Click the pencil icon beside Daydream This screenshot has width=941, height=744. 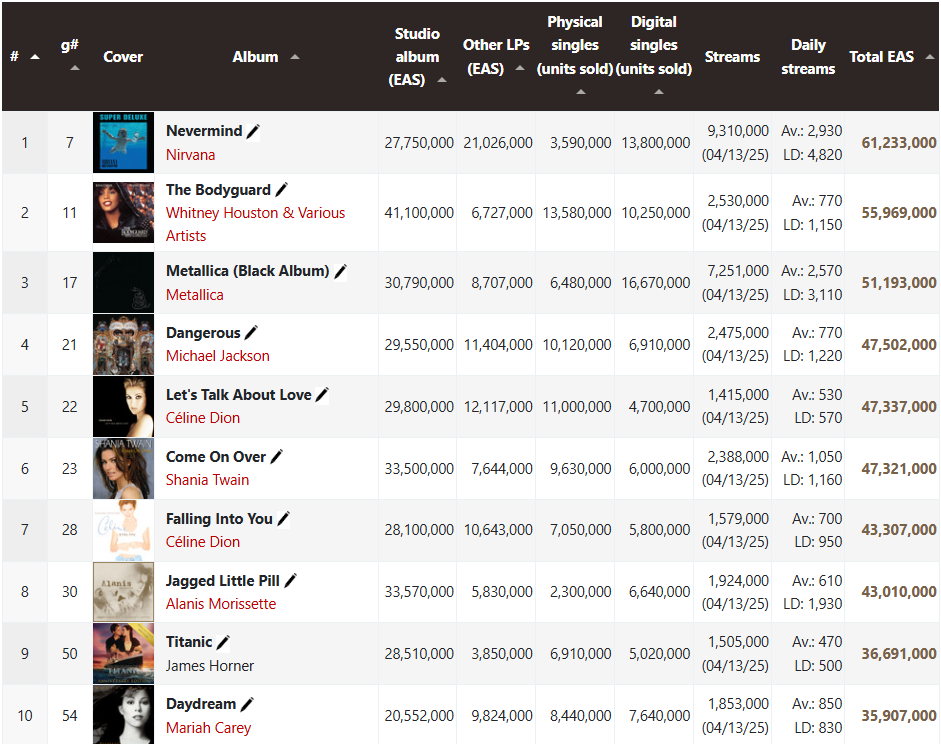tap(247, 704)
